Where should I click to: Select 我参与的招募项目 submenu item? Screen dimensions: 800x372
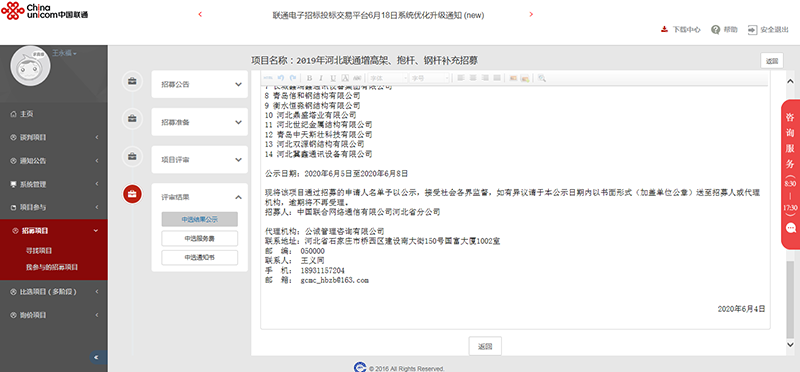tap(52, 267)
